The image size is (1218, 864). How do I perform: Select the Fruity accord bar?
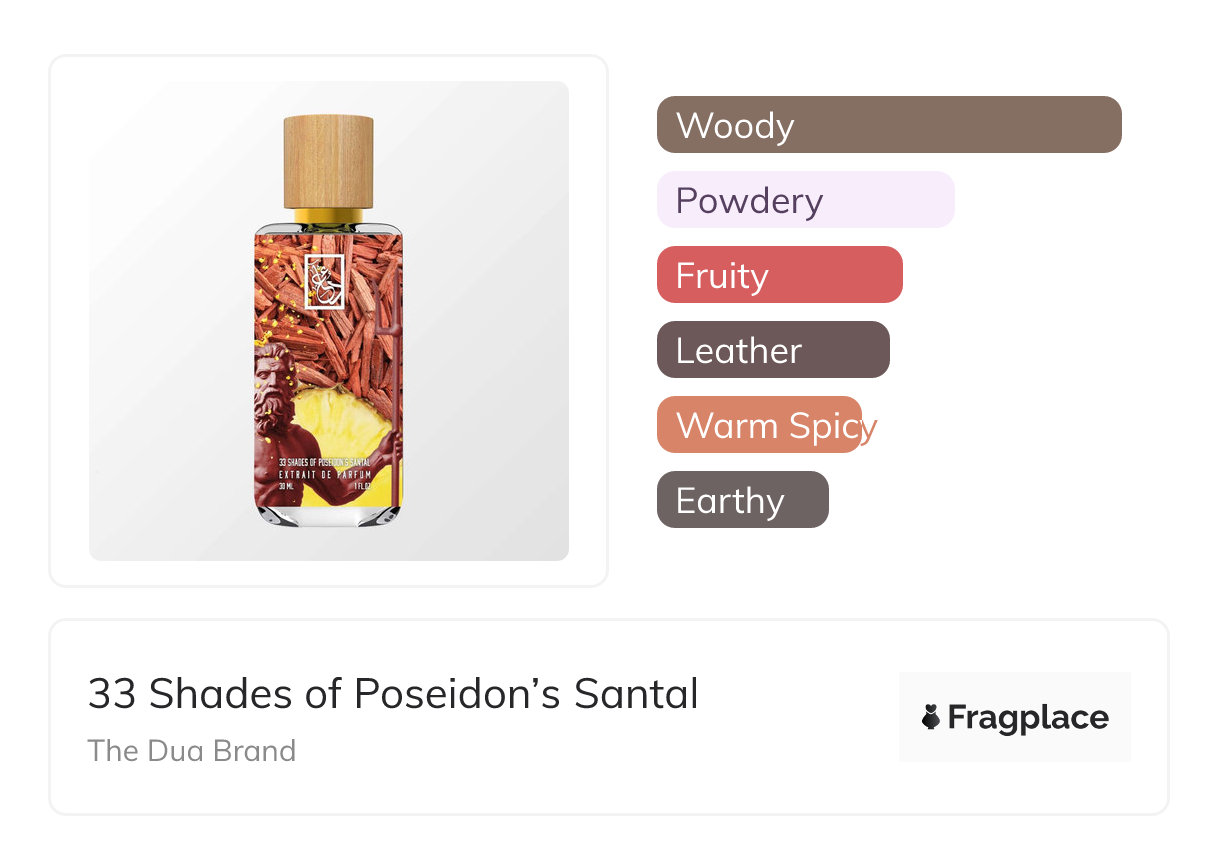point(779,275)
